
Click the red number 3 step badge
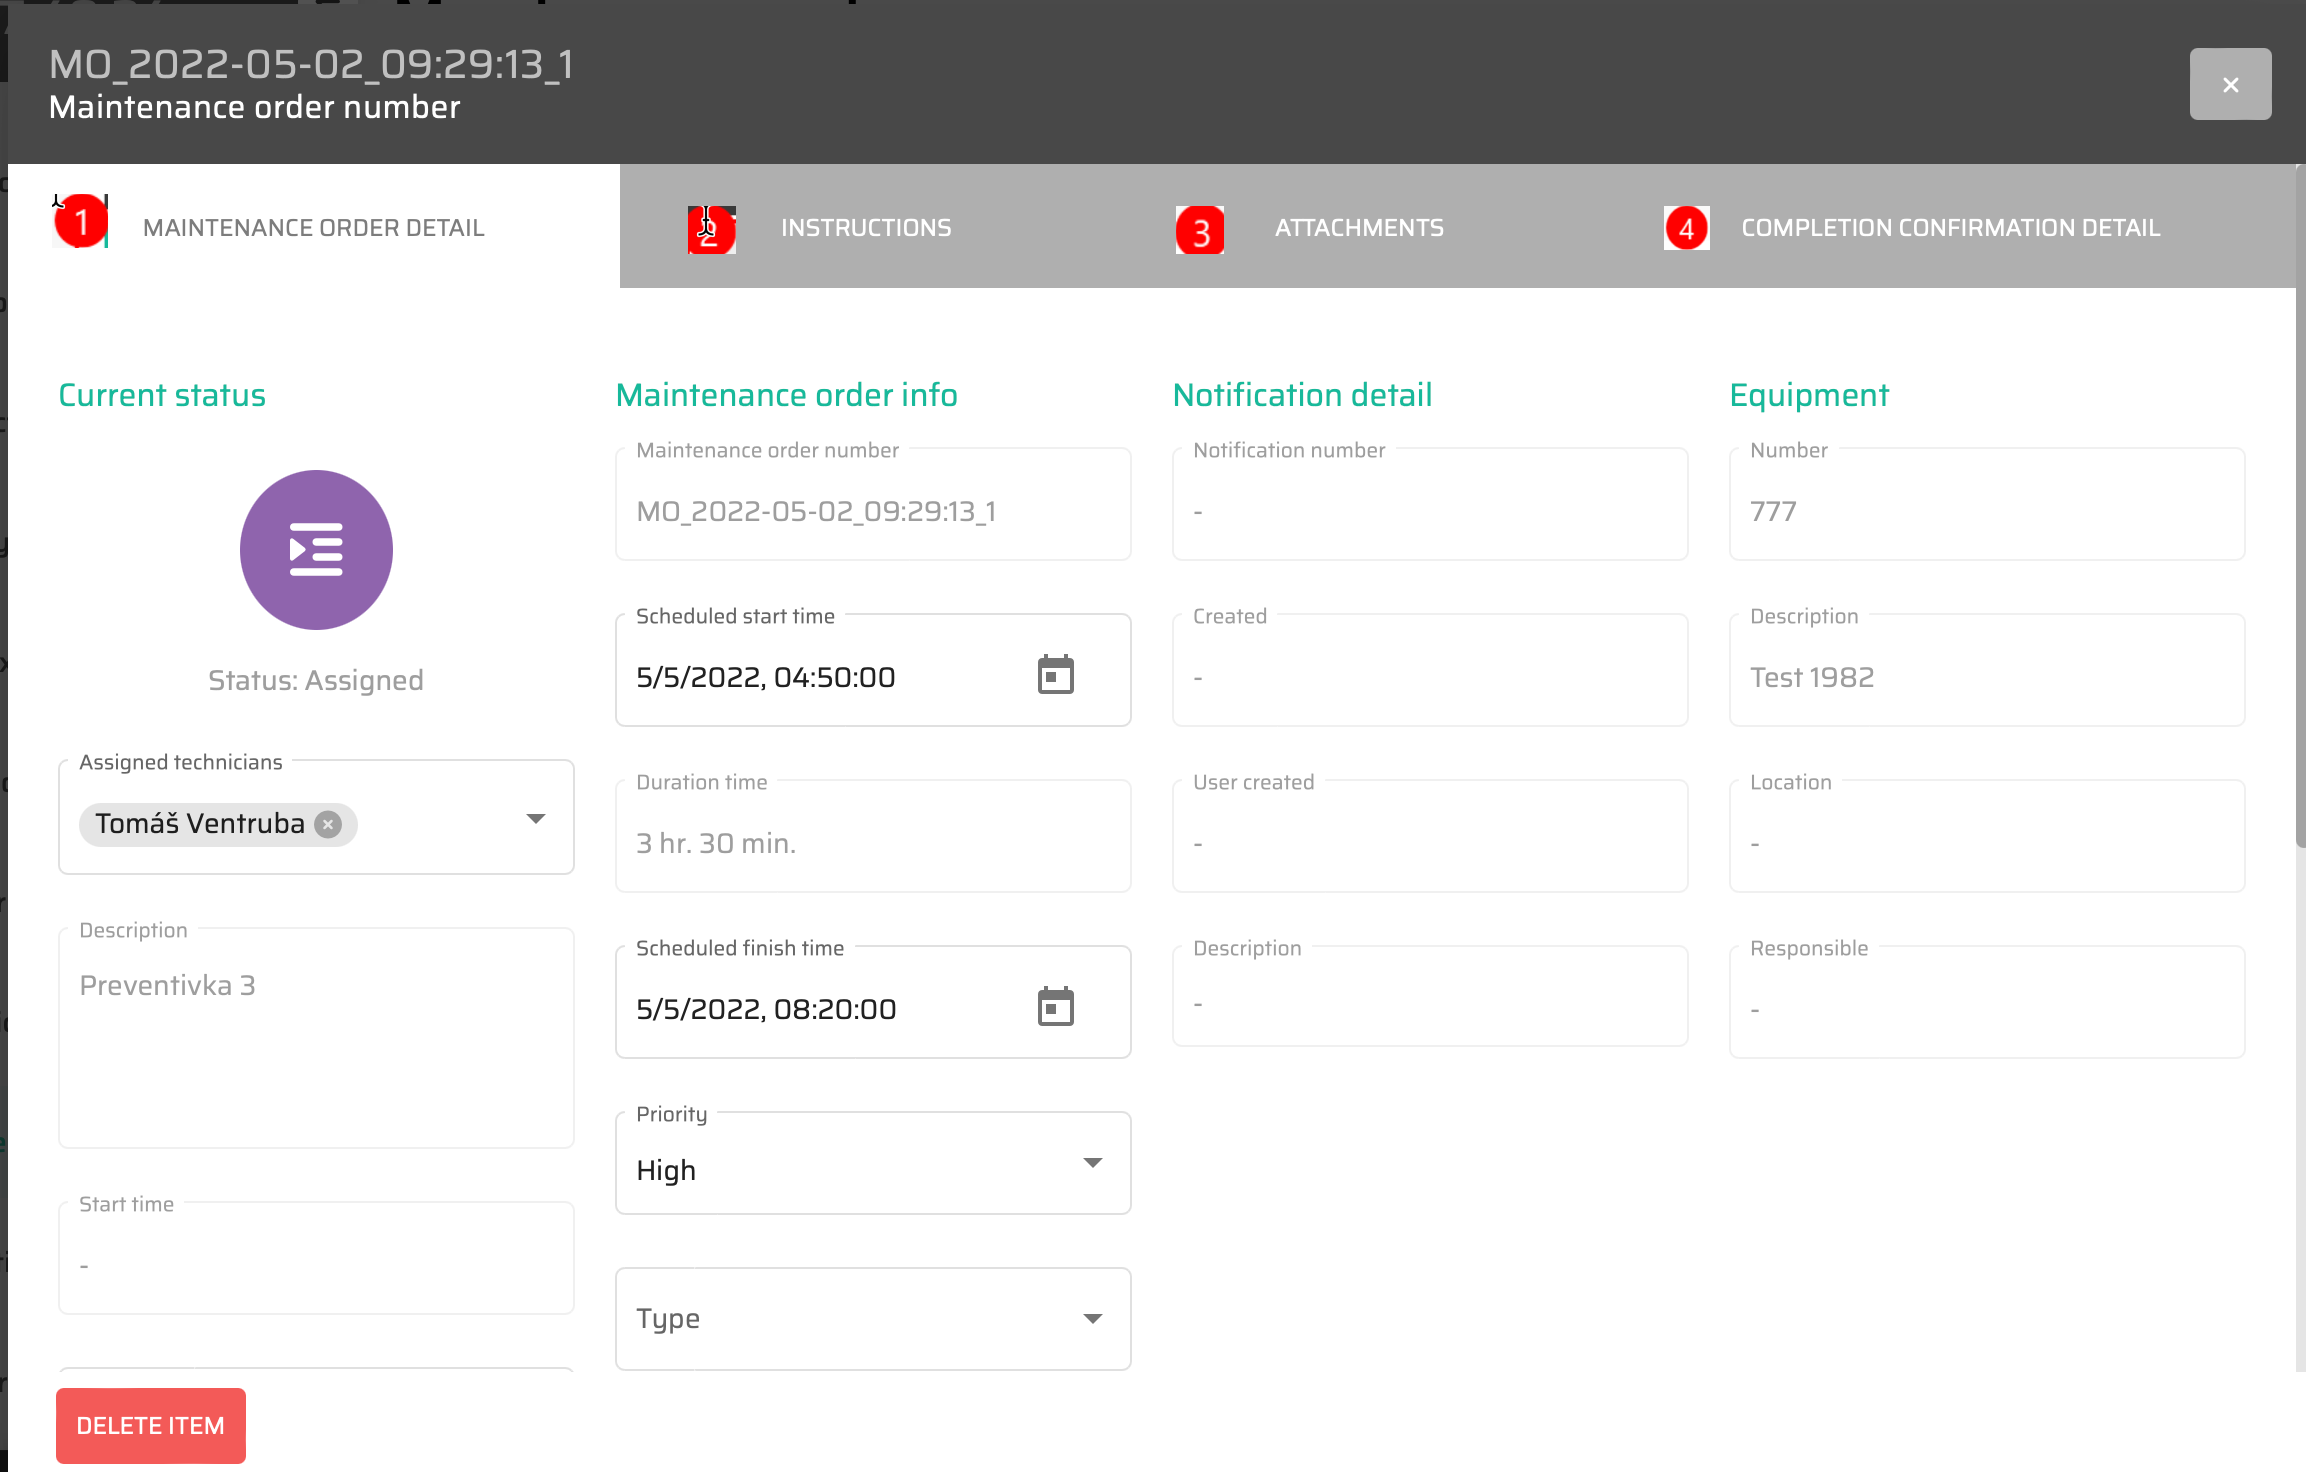point(1200,230)
